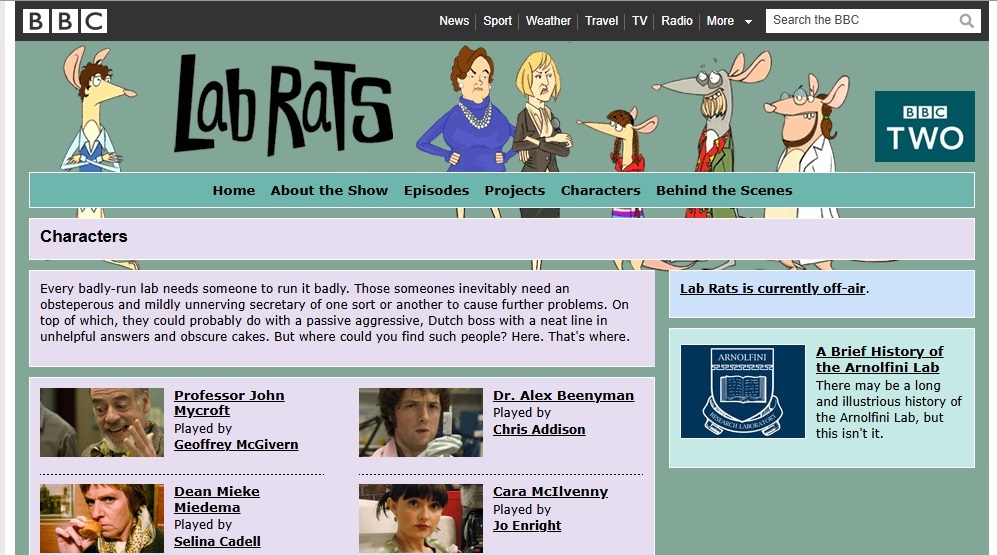Click the Jo Enright link

tap(527, 525)
